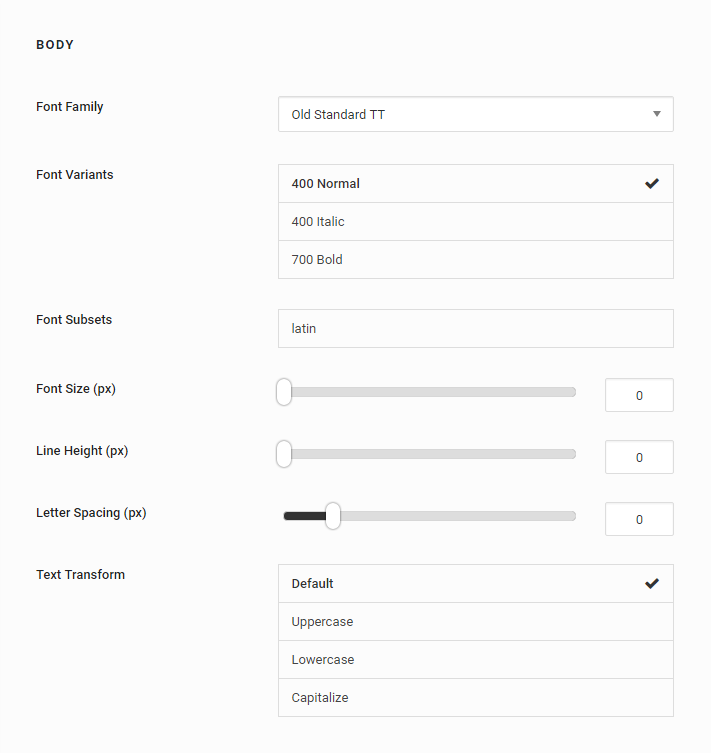Screen dimensions: 711x753
Task: Click the Letter Spacing slider handle
Action: (x=333, y=516)
